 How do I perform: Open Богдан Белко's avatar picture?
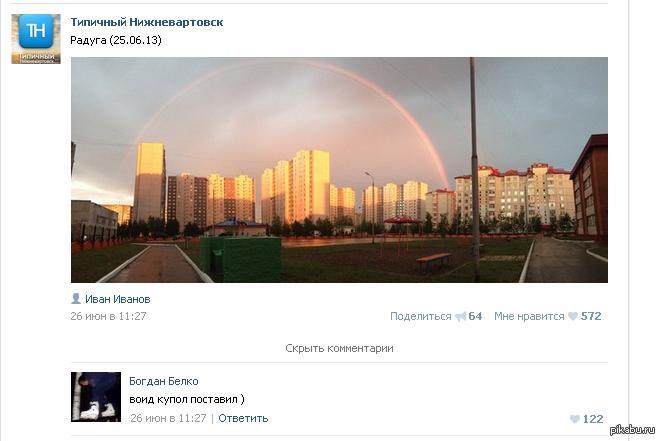pos(96,397)
